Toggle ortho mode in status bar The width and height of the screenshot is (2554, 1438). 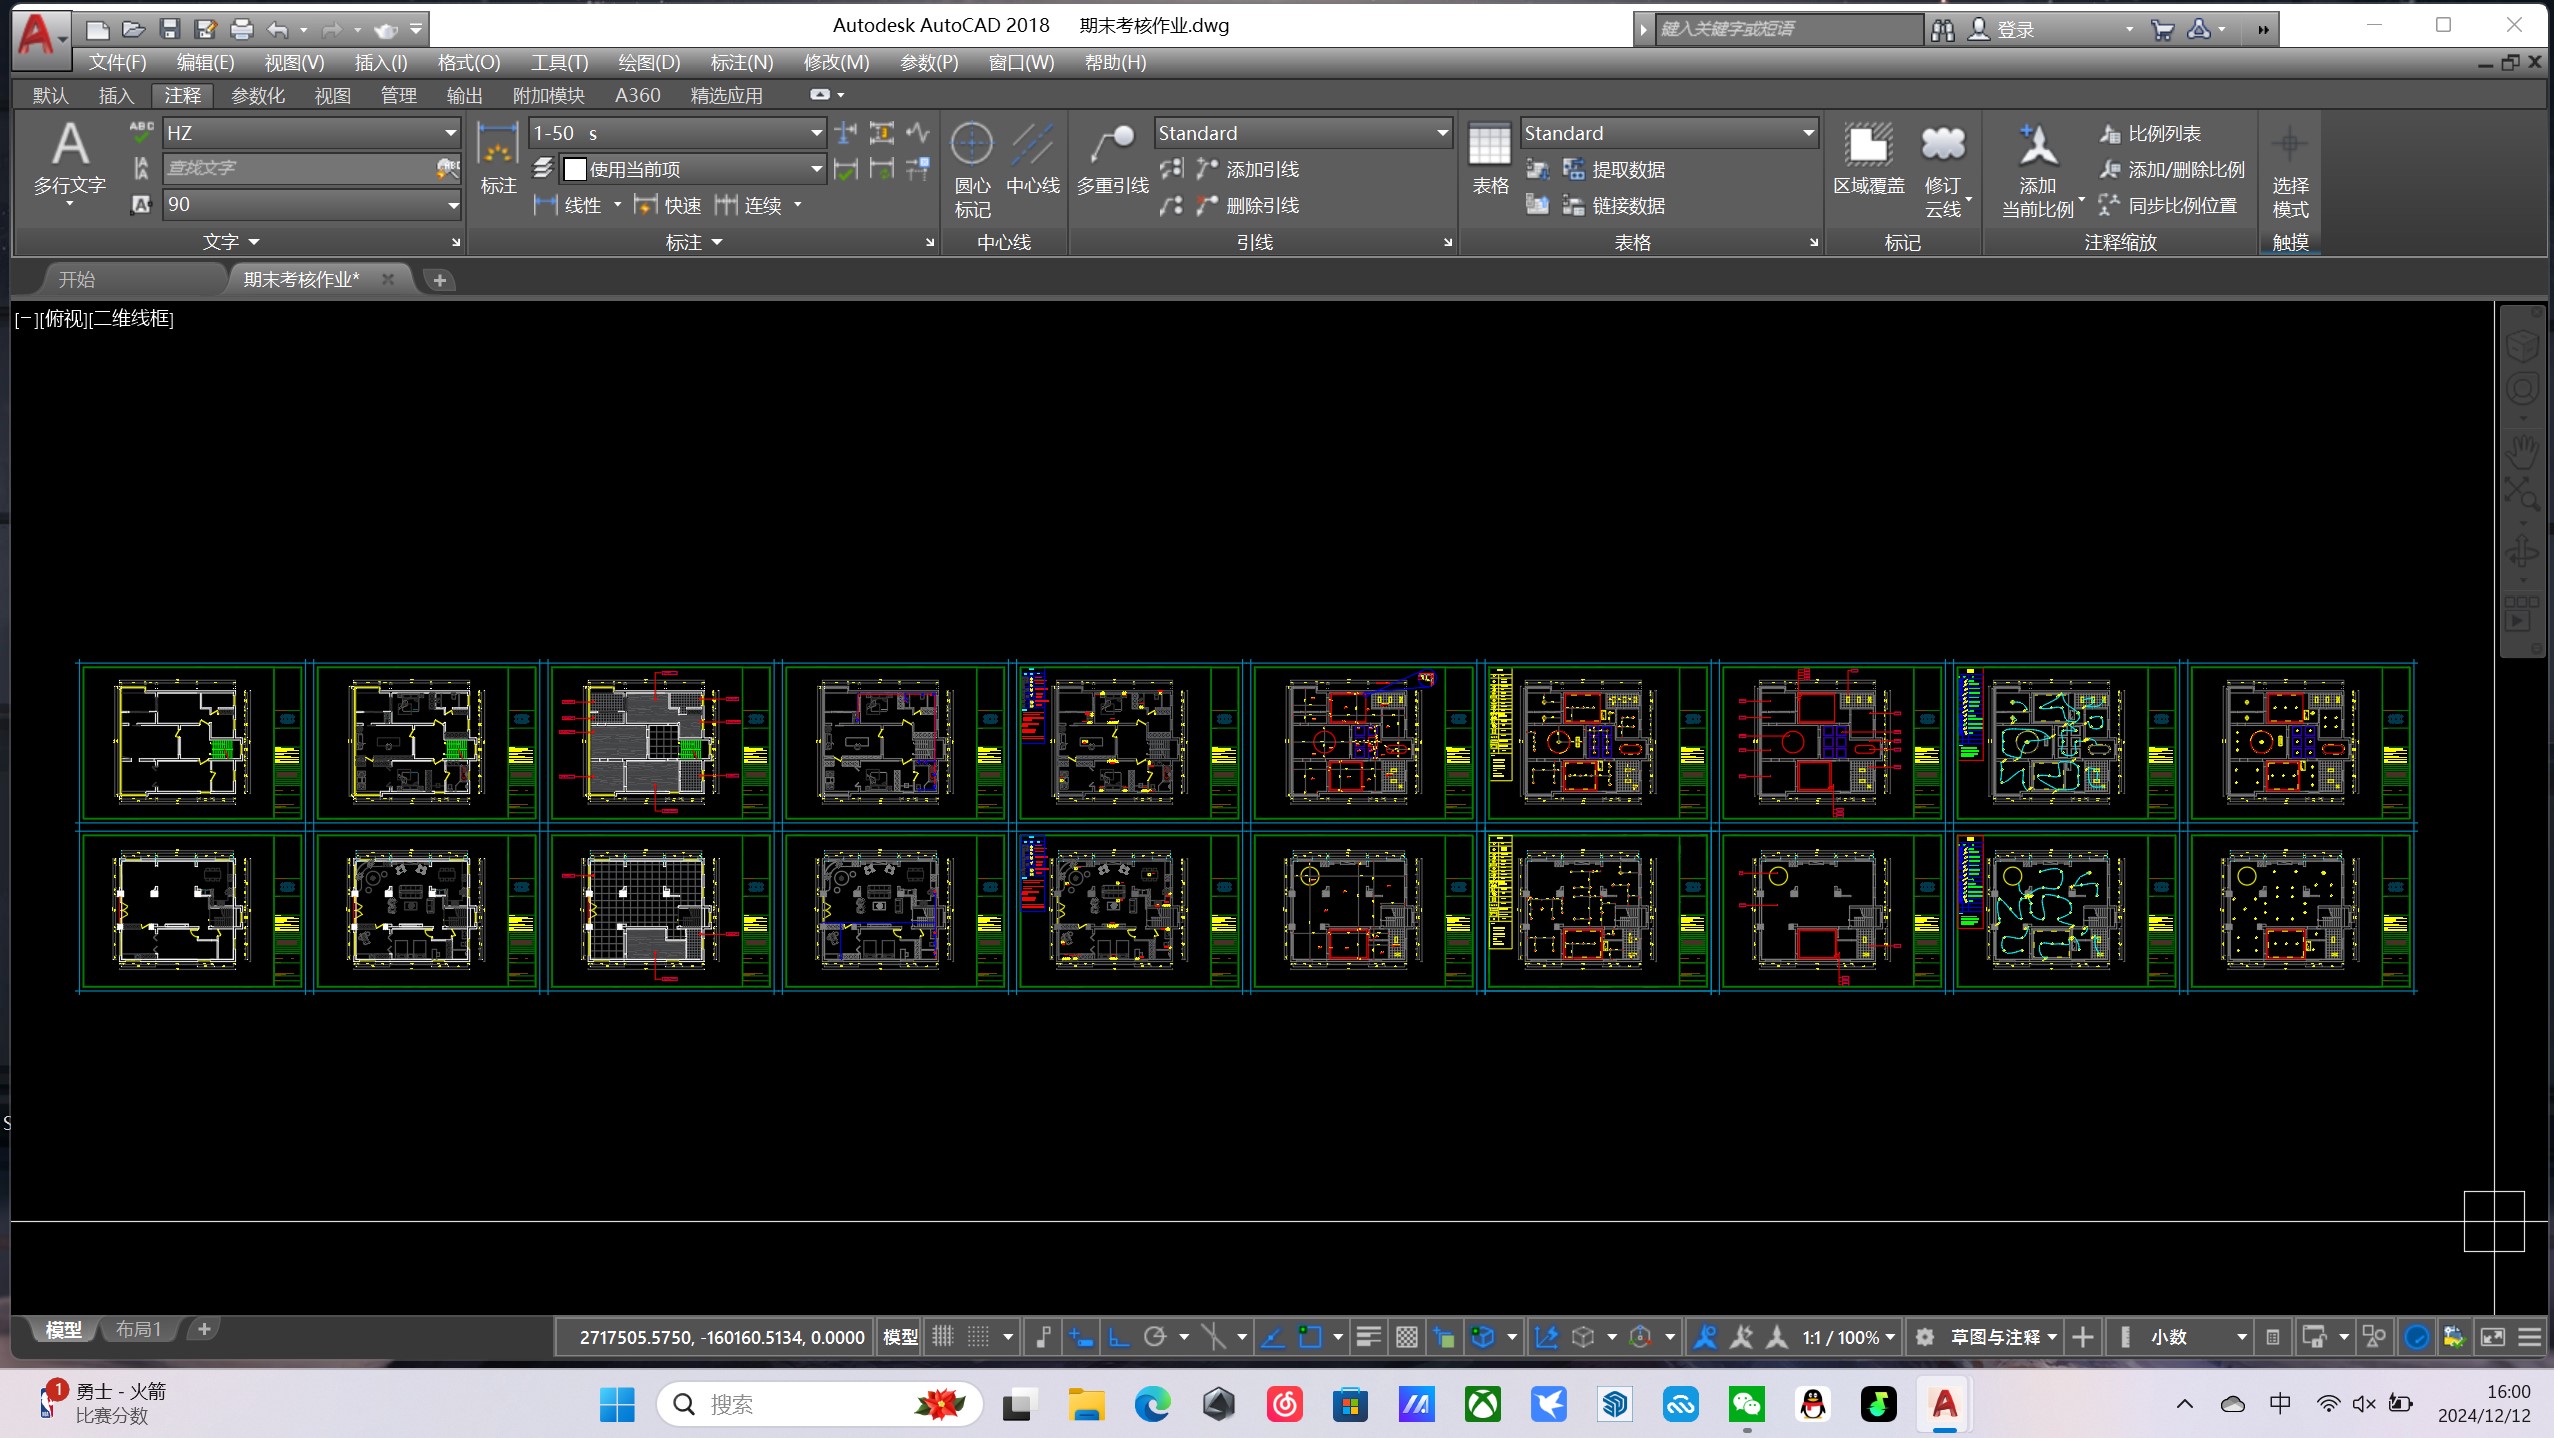pyautogui.click(x=1118, y=1337)
